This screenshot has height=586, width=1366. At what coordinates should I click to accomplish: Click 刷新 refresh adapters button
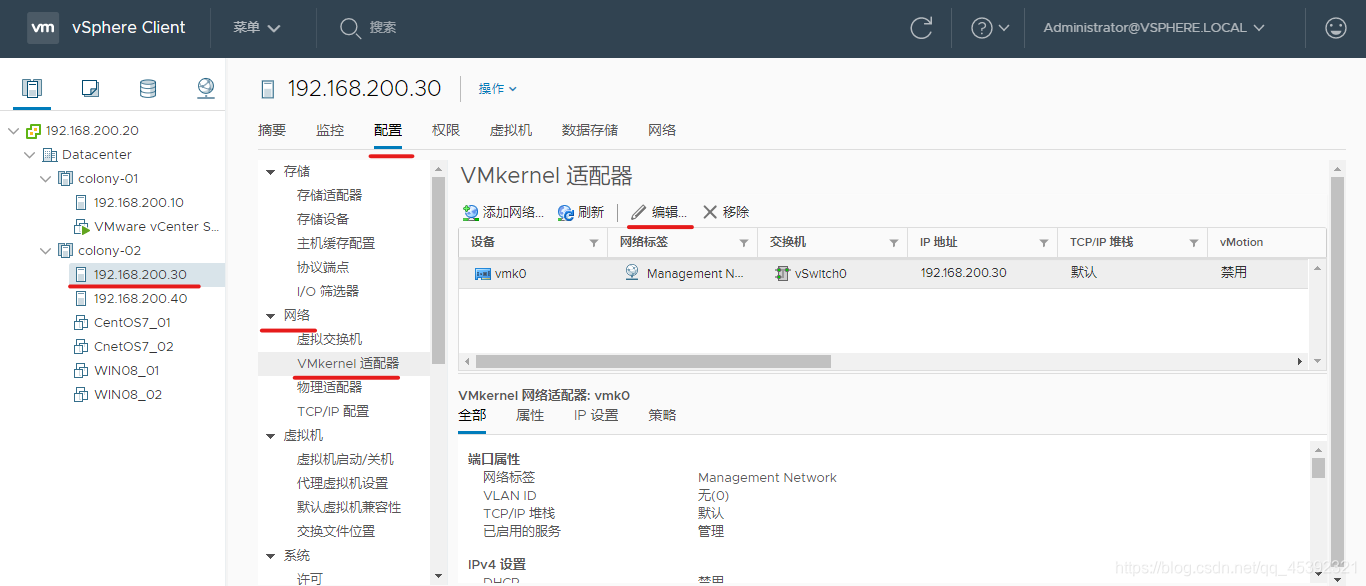coord(581,212)
